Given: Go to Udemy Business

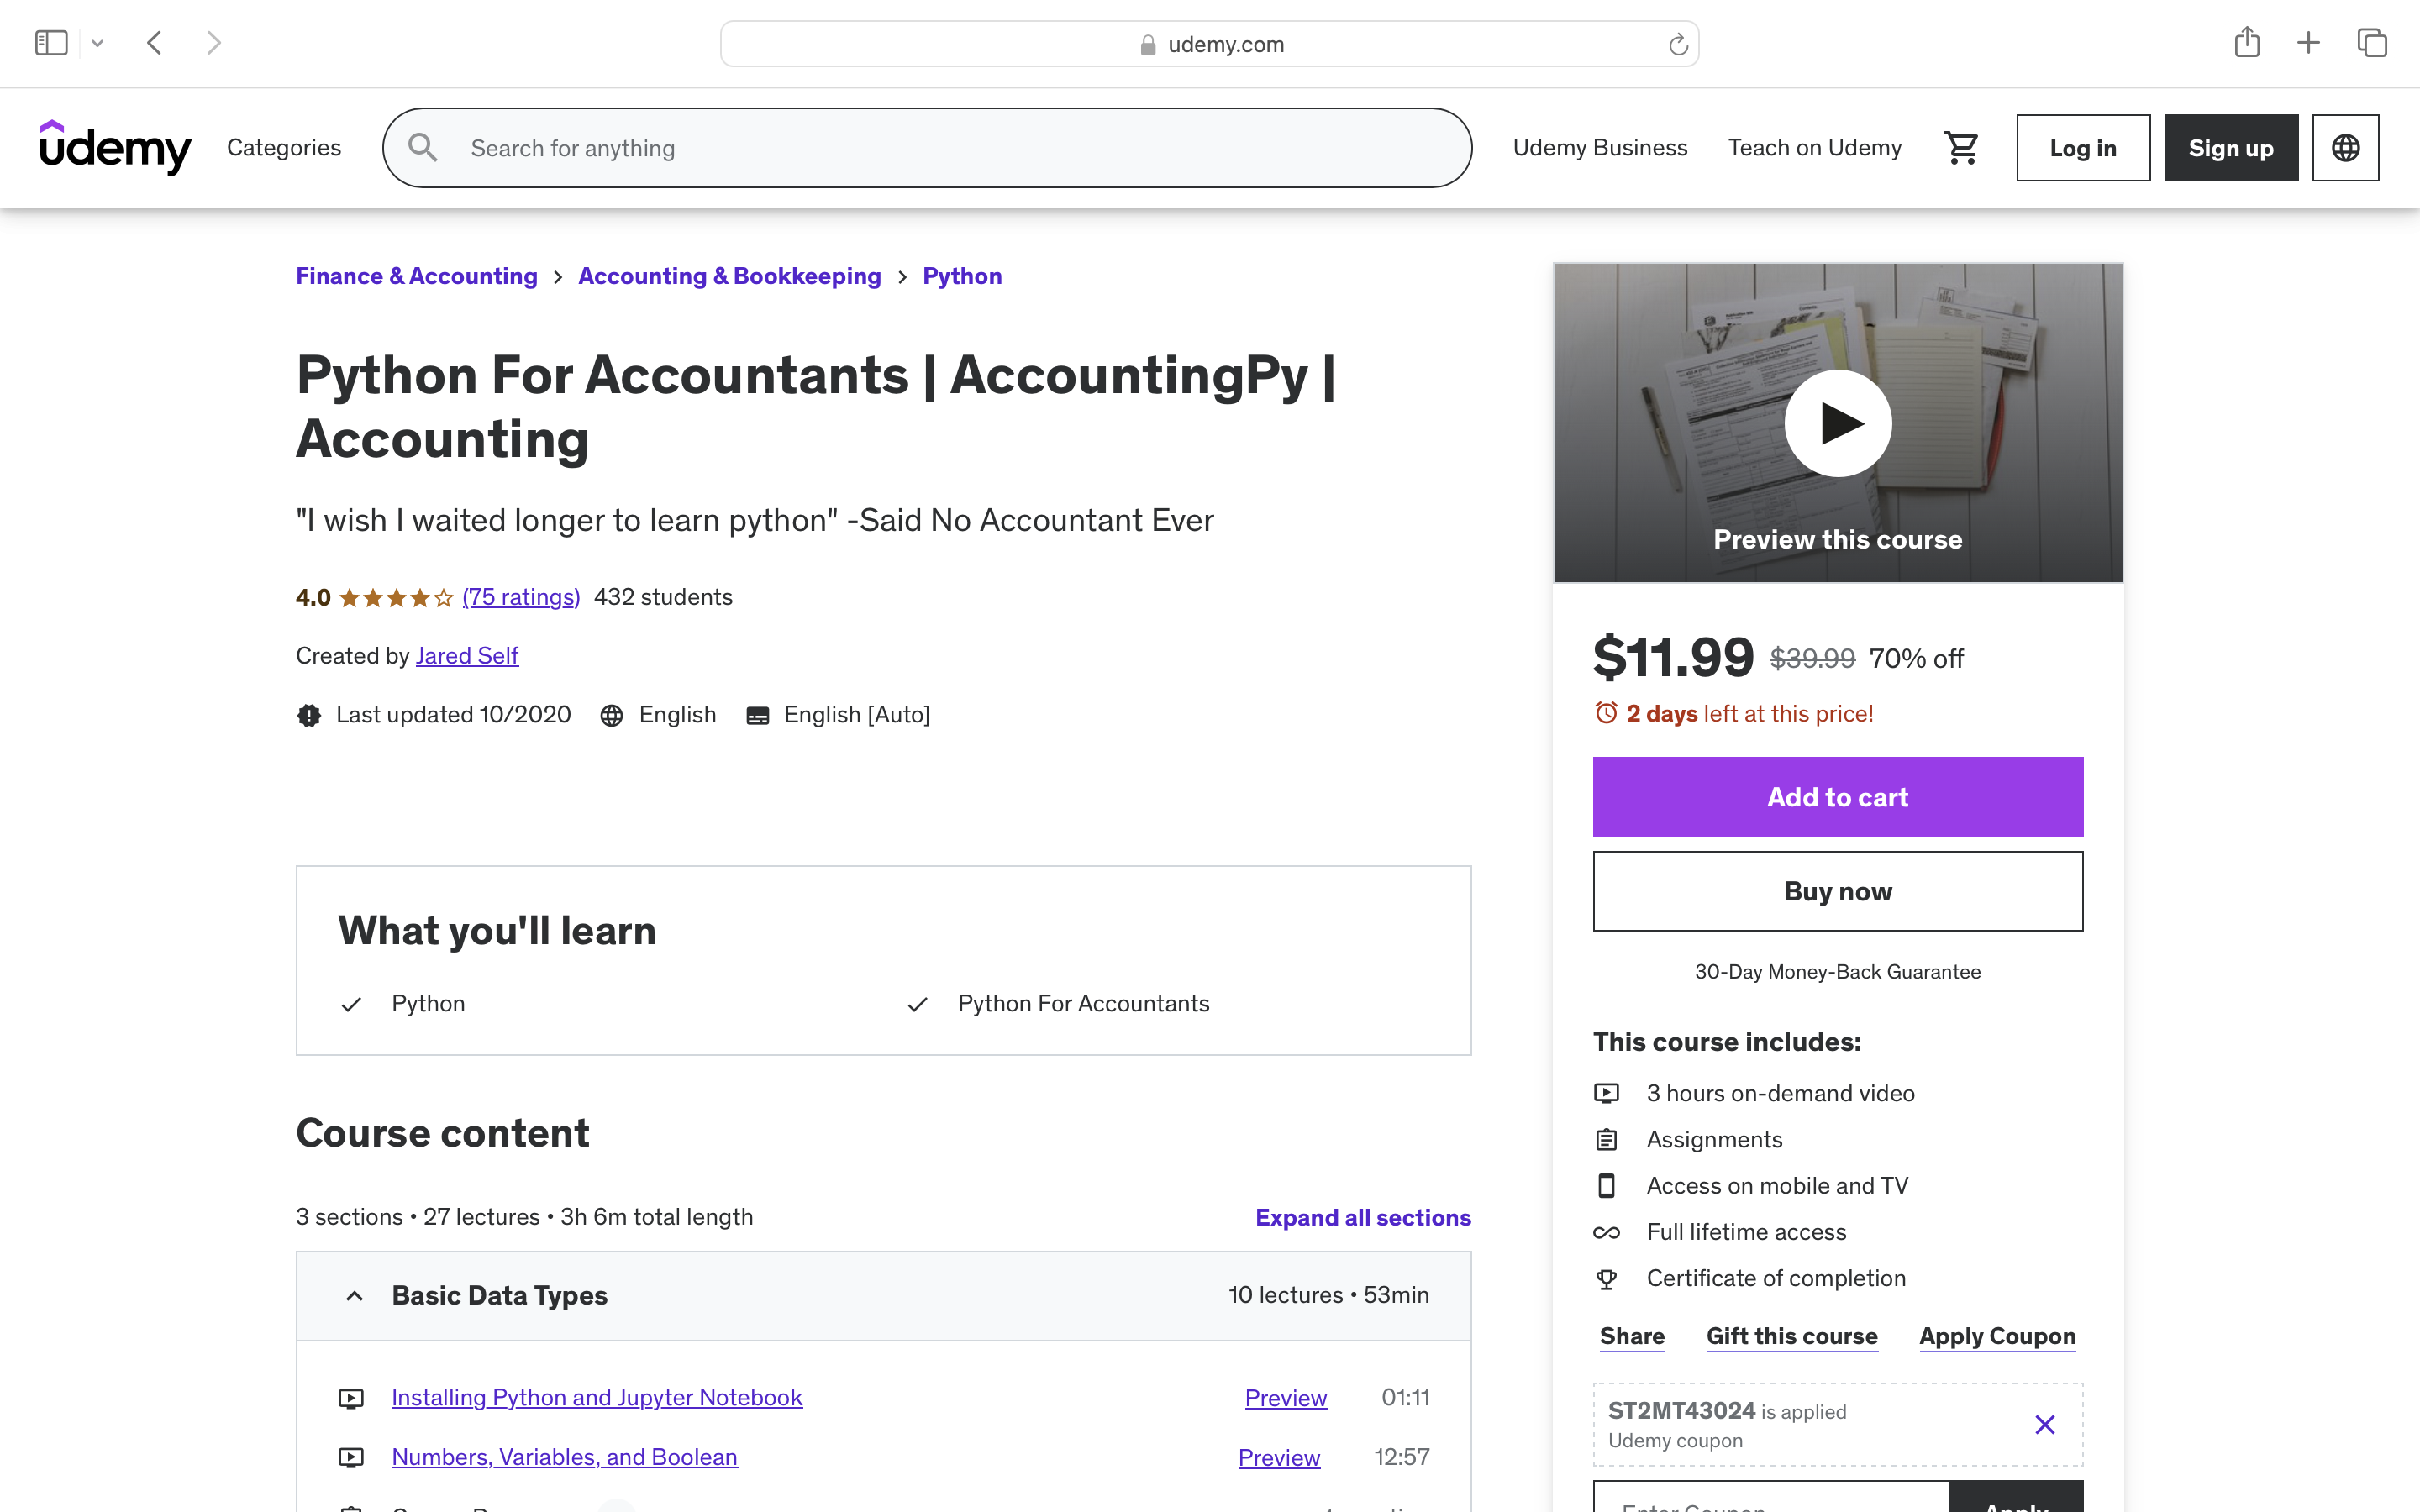Looking at the screenshot, I should tap(1599, 148).
